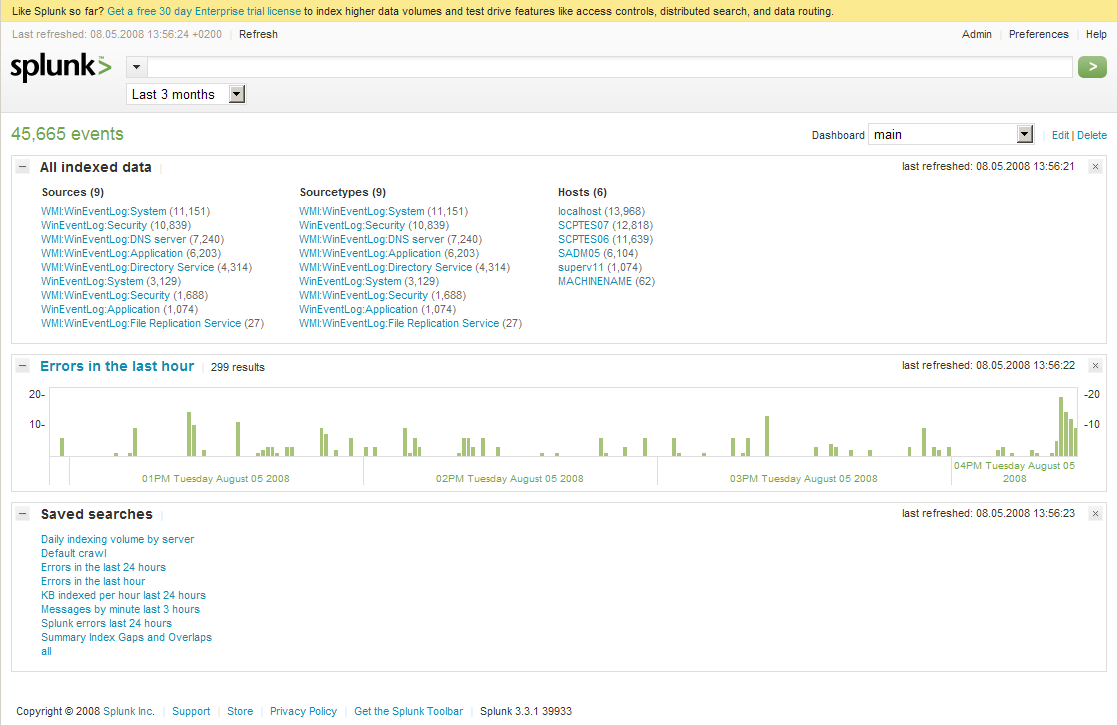
Task: Run saved search Splunk errors last 24 hours
Action: [106, 623]
